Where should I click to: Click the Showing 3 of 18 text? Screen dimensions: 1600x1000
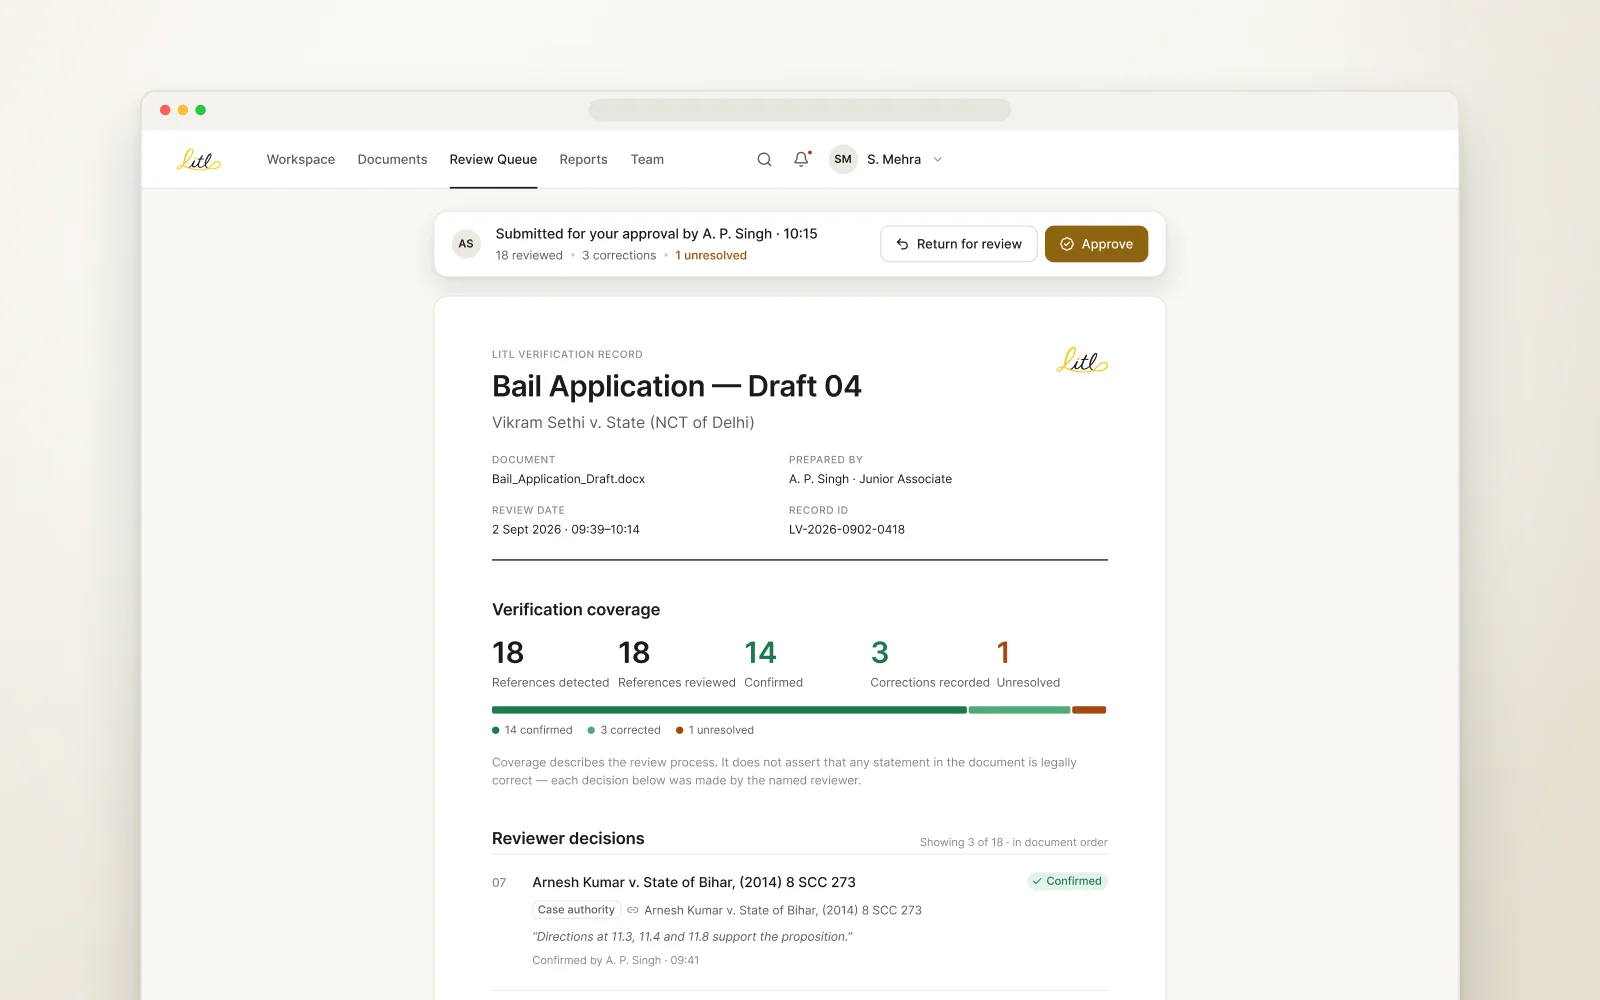coord(1014,842)
